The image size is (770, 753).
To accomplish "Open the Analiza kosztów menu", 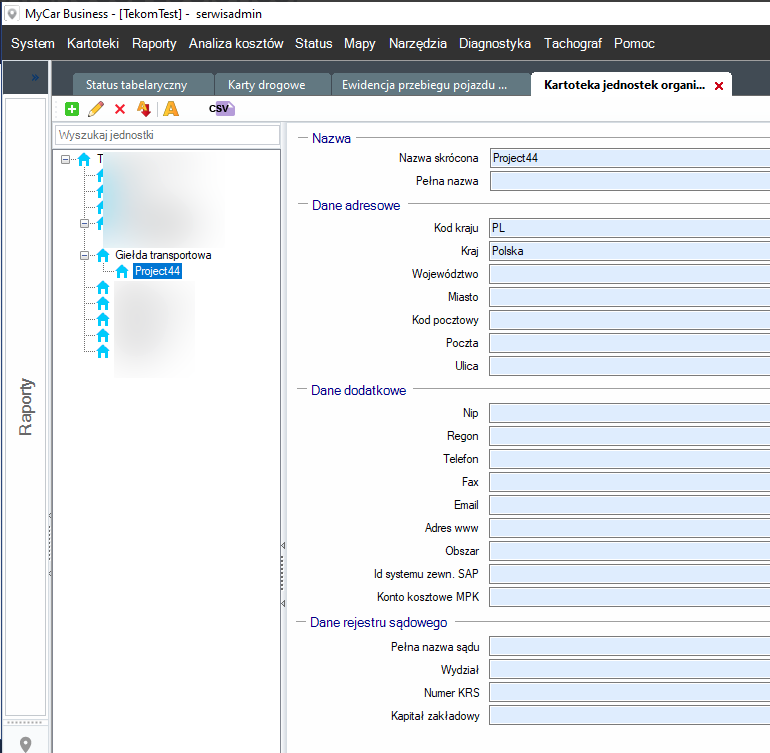I will [236, 43].
